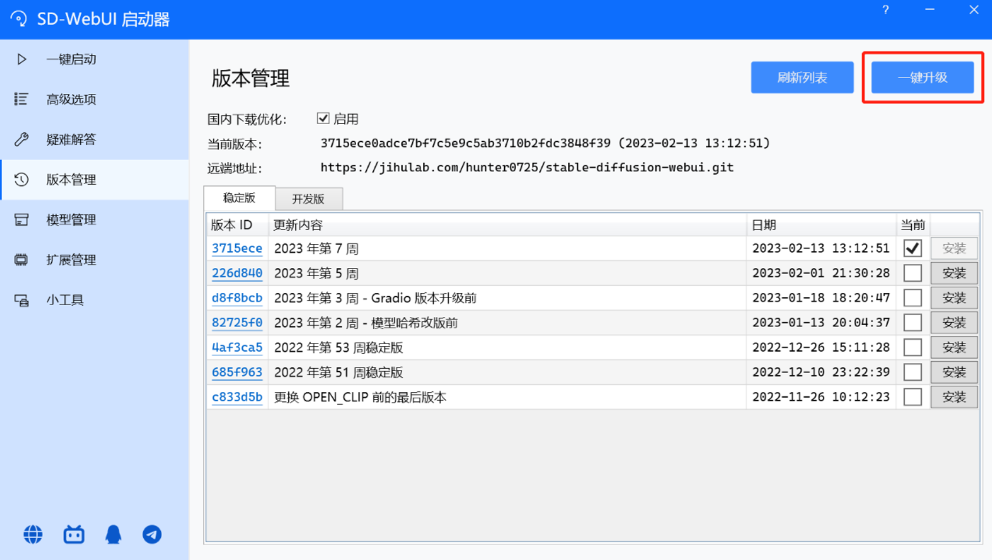
Task: Check the current box for 82725f0
Action: click(912, 323)
